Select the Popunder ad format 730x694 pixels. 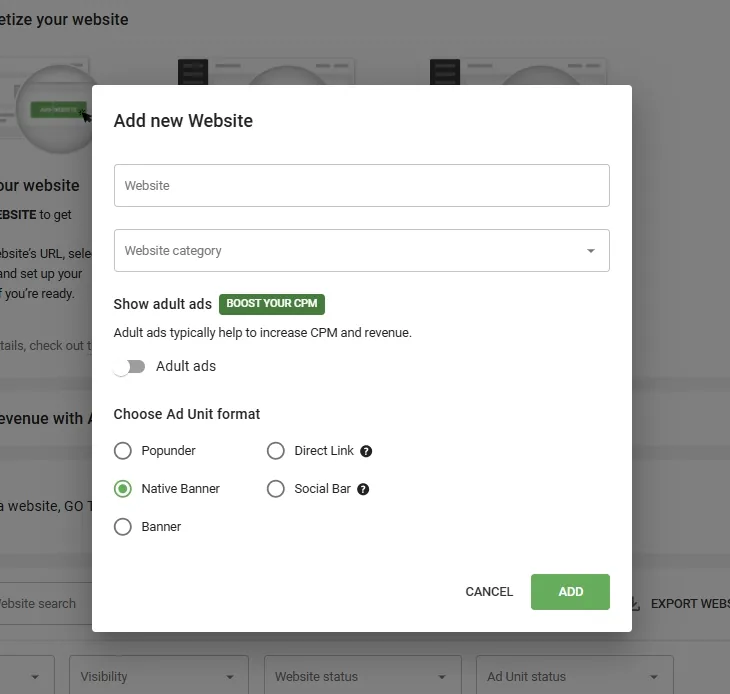[x=123, y=451]
